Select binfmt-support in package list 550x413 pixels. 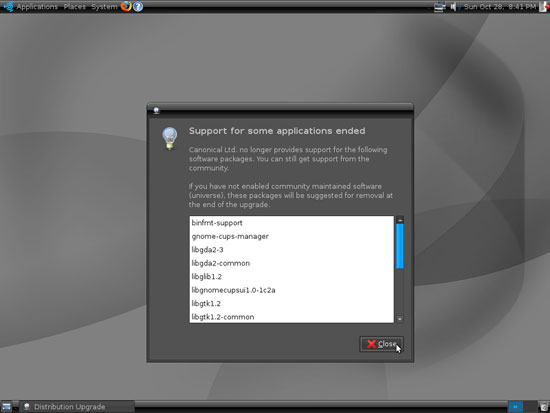(x=291, y=223)
